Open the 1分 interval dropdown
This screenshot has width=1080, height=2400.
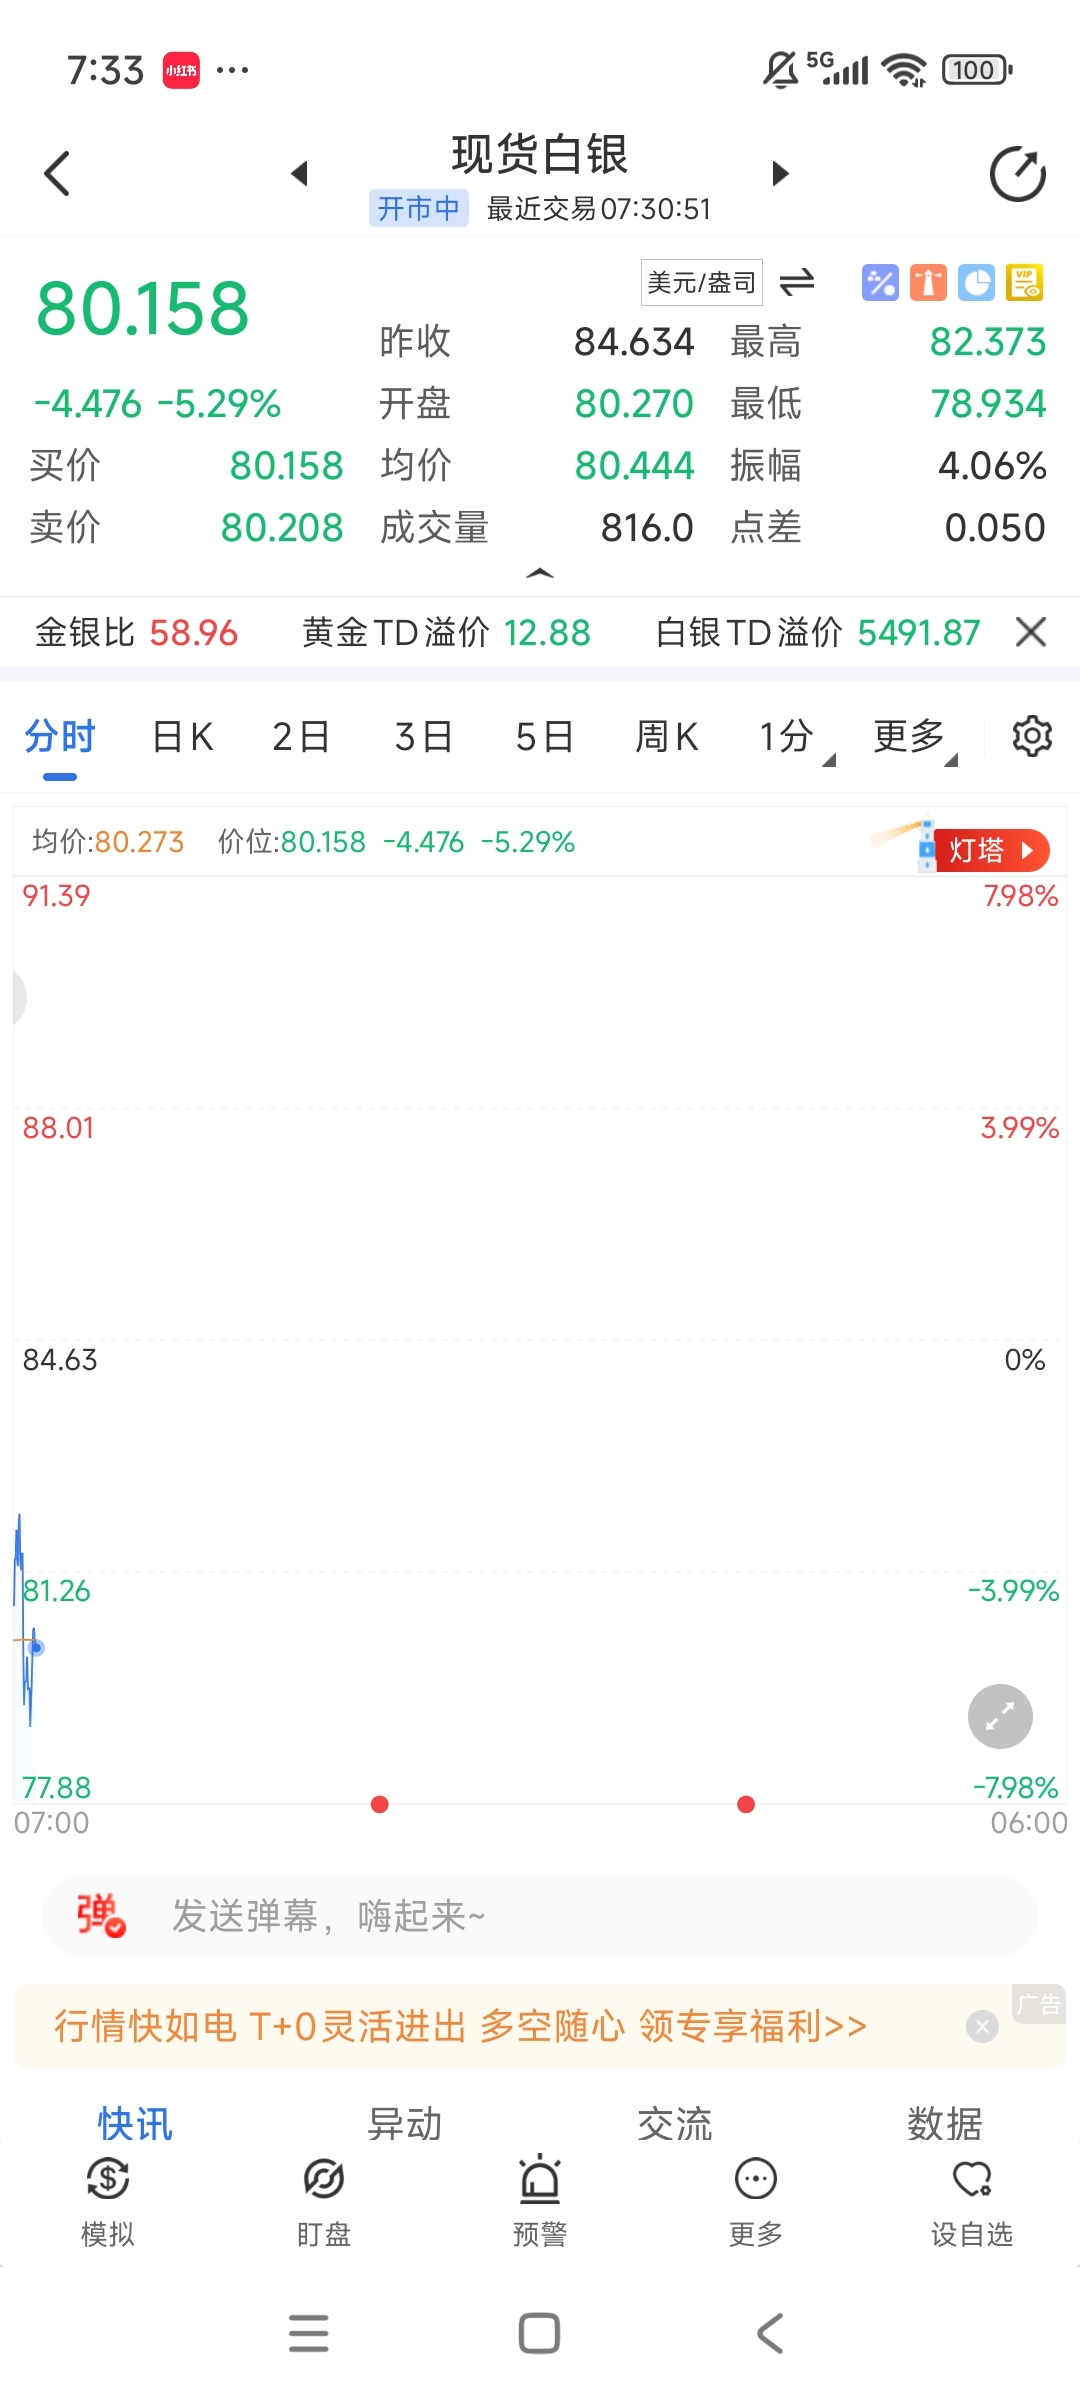tap(796, 737)
